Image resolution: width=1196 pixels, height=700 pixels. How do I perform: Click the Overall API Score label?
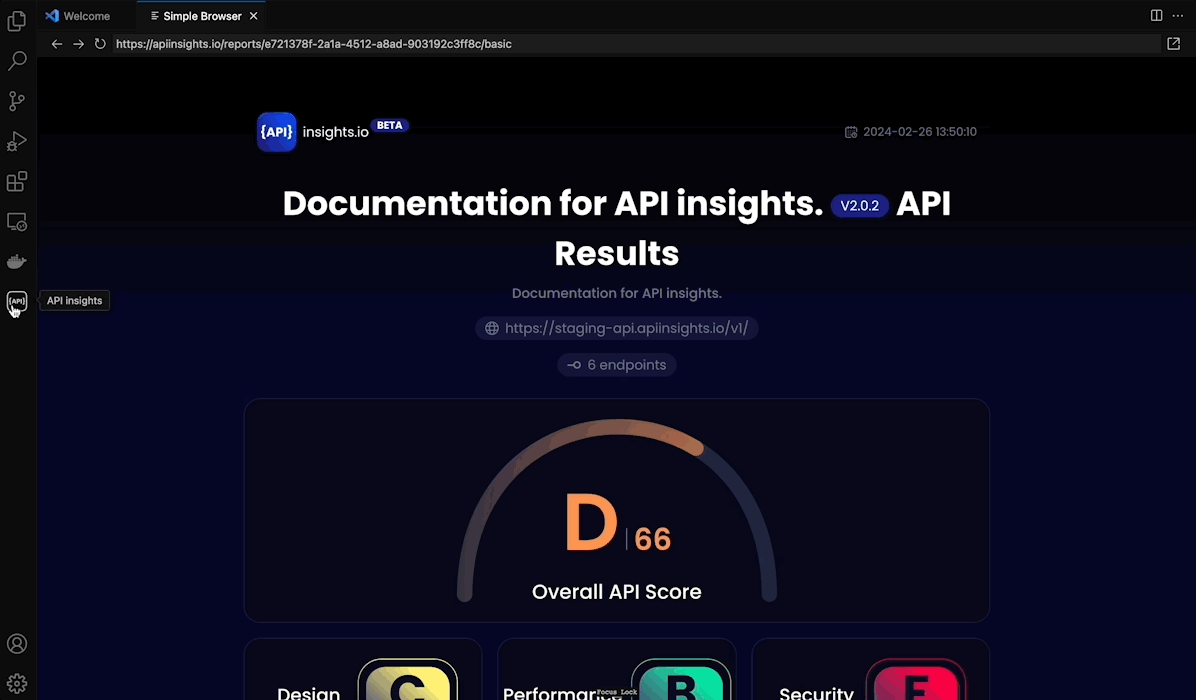616,592
